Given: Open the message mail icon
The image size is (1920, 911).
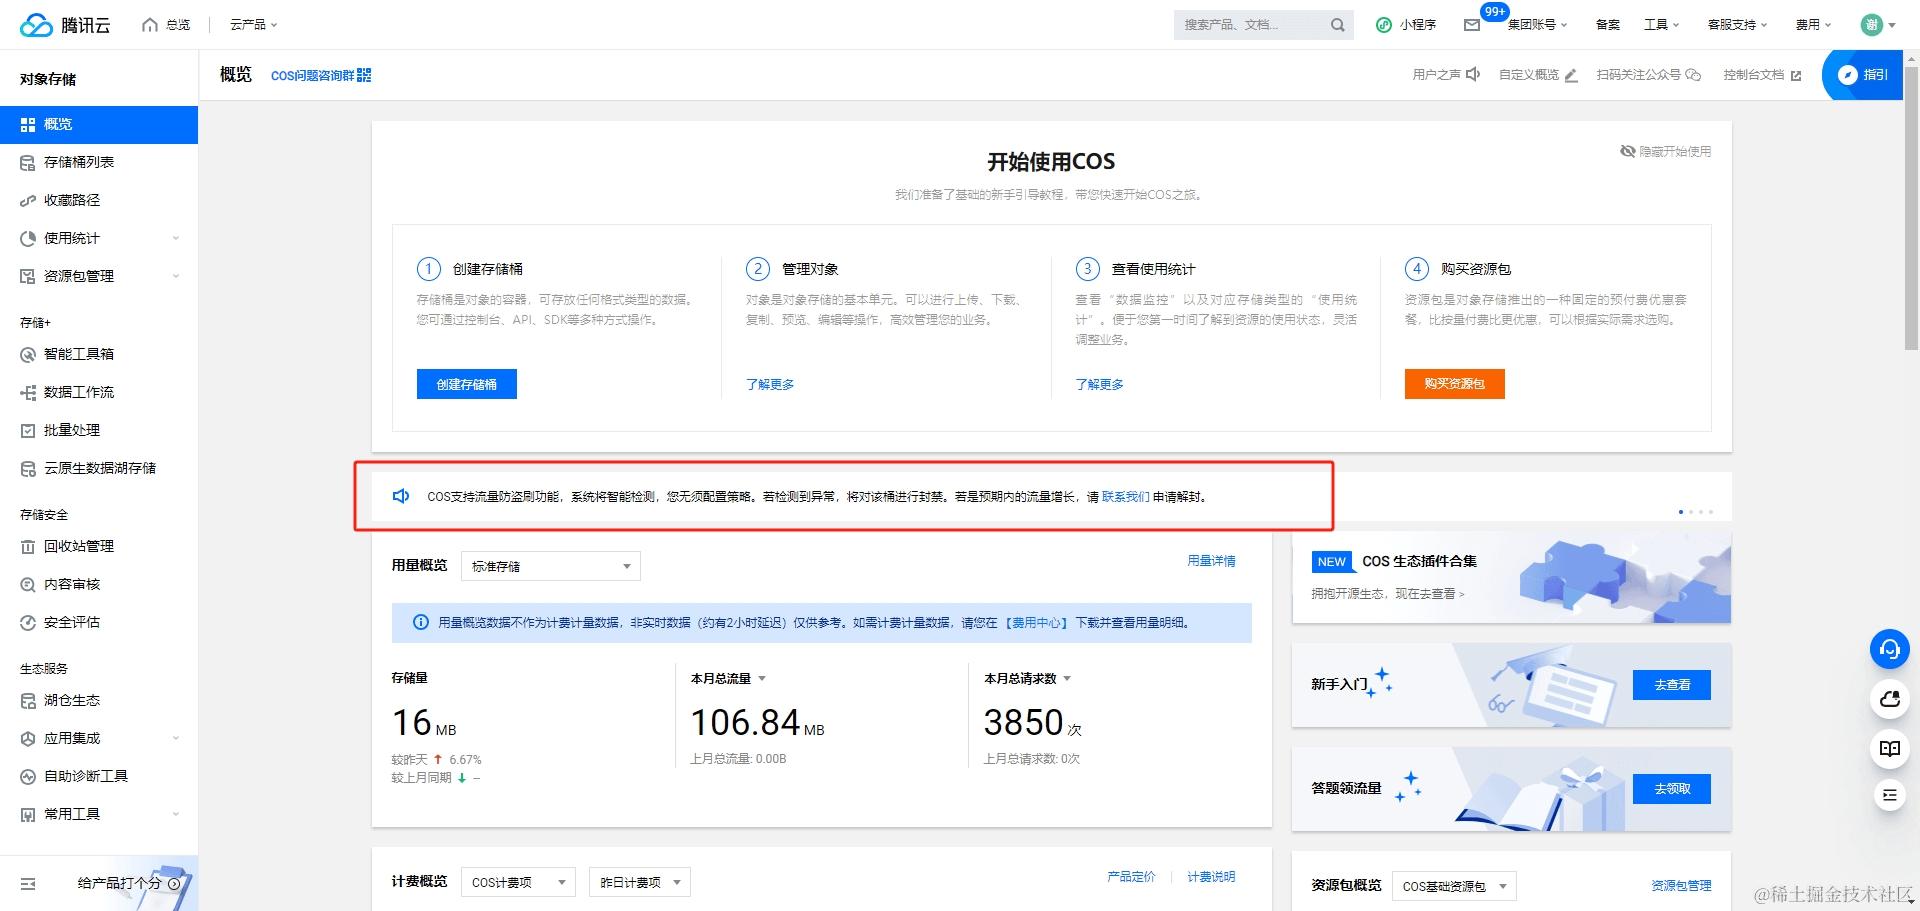Looking at the screenshot, I should [x=1472, y=25].
